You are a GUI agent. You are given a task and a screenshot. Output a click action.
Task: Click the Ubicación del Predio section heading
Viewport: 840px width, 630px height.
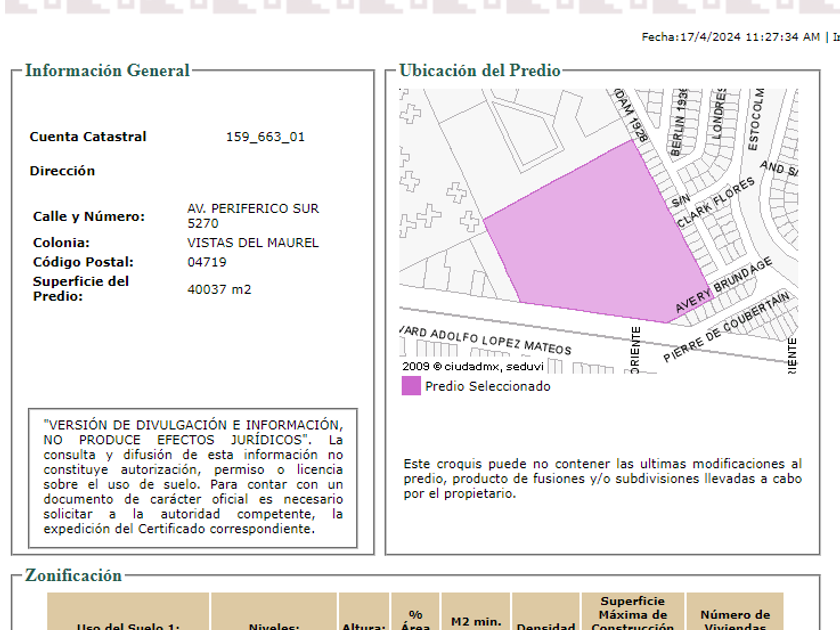click(480, 71)
